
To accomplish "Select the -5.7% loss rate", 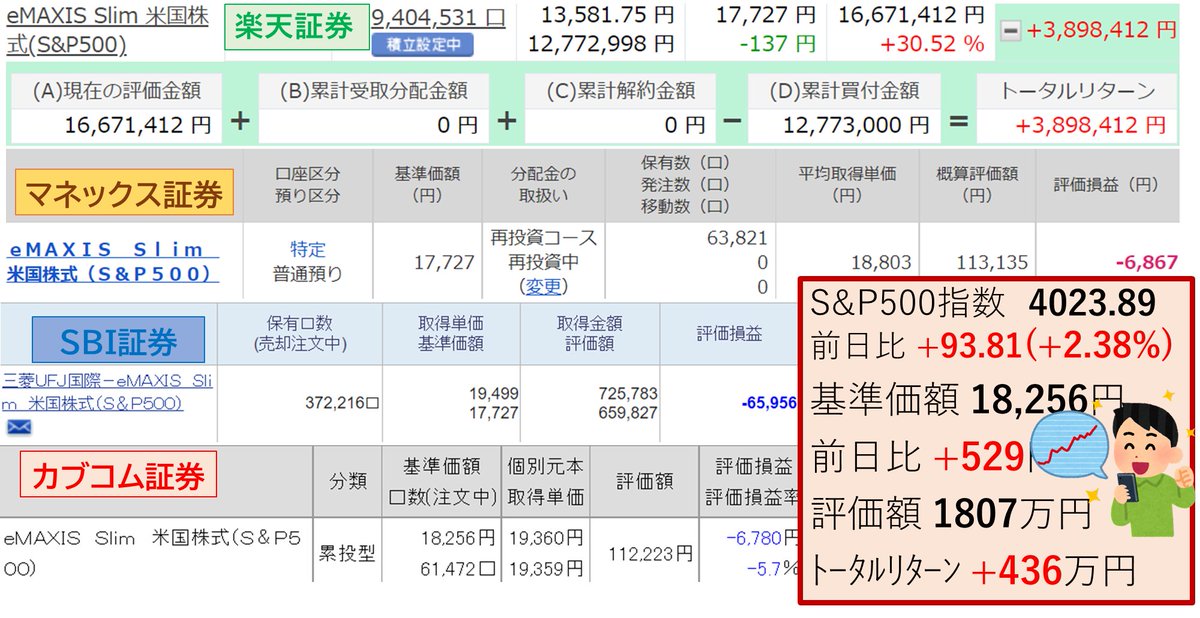I will coord(773,571).
